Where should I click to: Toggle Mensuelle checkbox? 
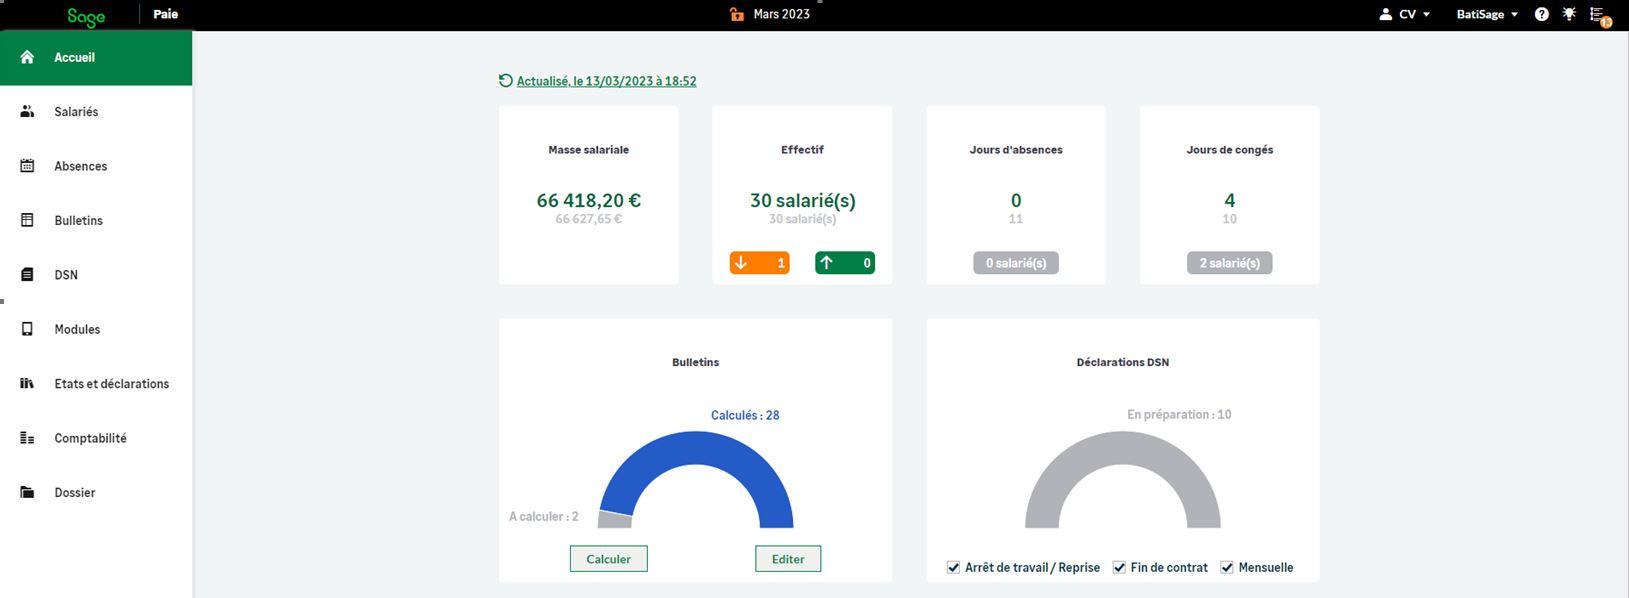tap(1227, 567)
